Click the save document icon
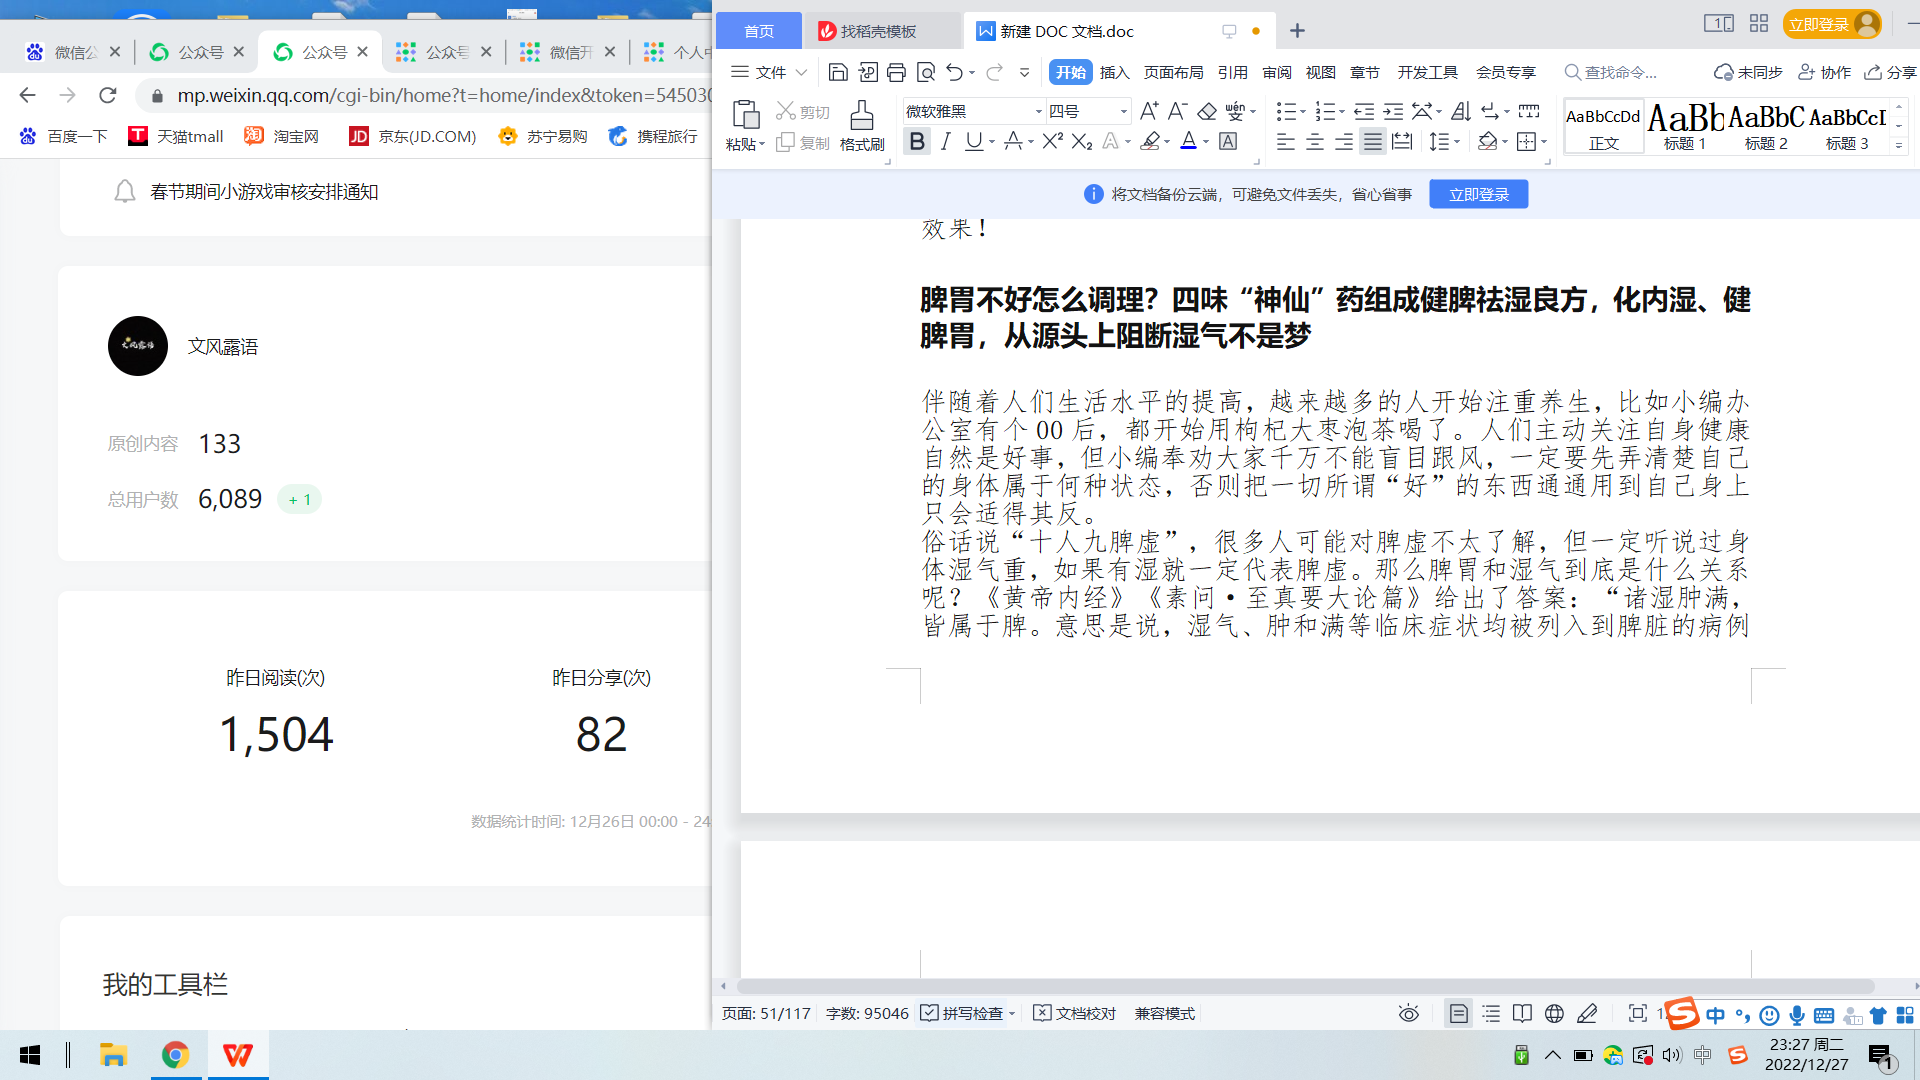1920x1080 pixels. click(838, 72)
